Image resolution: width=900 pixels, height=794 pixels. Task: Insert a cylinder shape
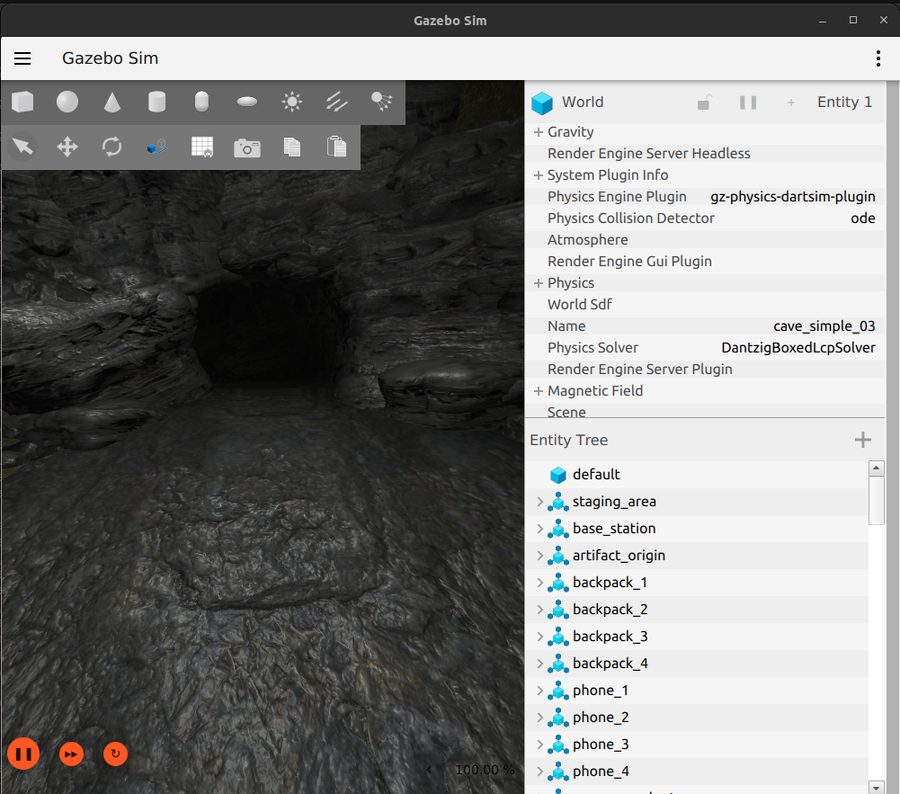click(157, 102)
